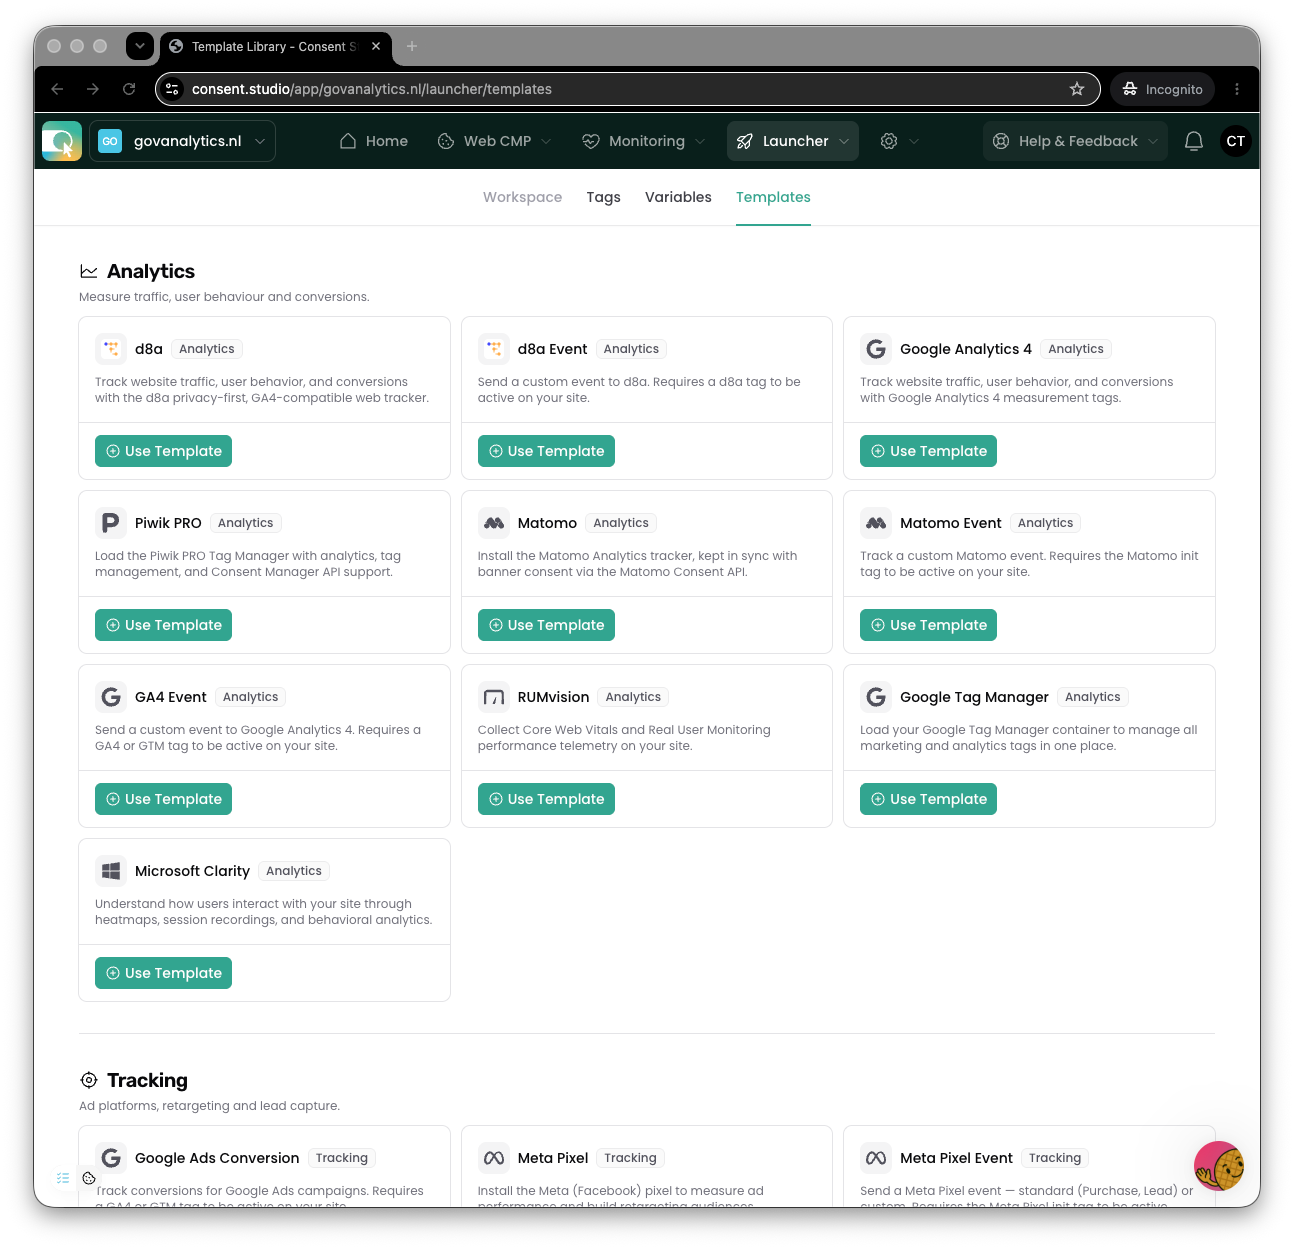Use Template for Google Analytics 4
1292x1249 pixels.
coord(928,451)
